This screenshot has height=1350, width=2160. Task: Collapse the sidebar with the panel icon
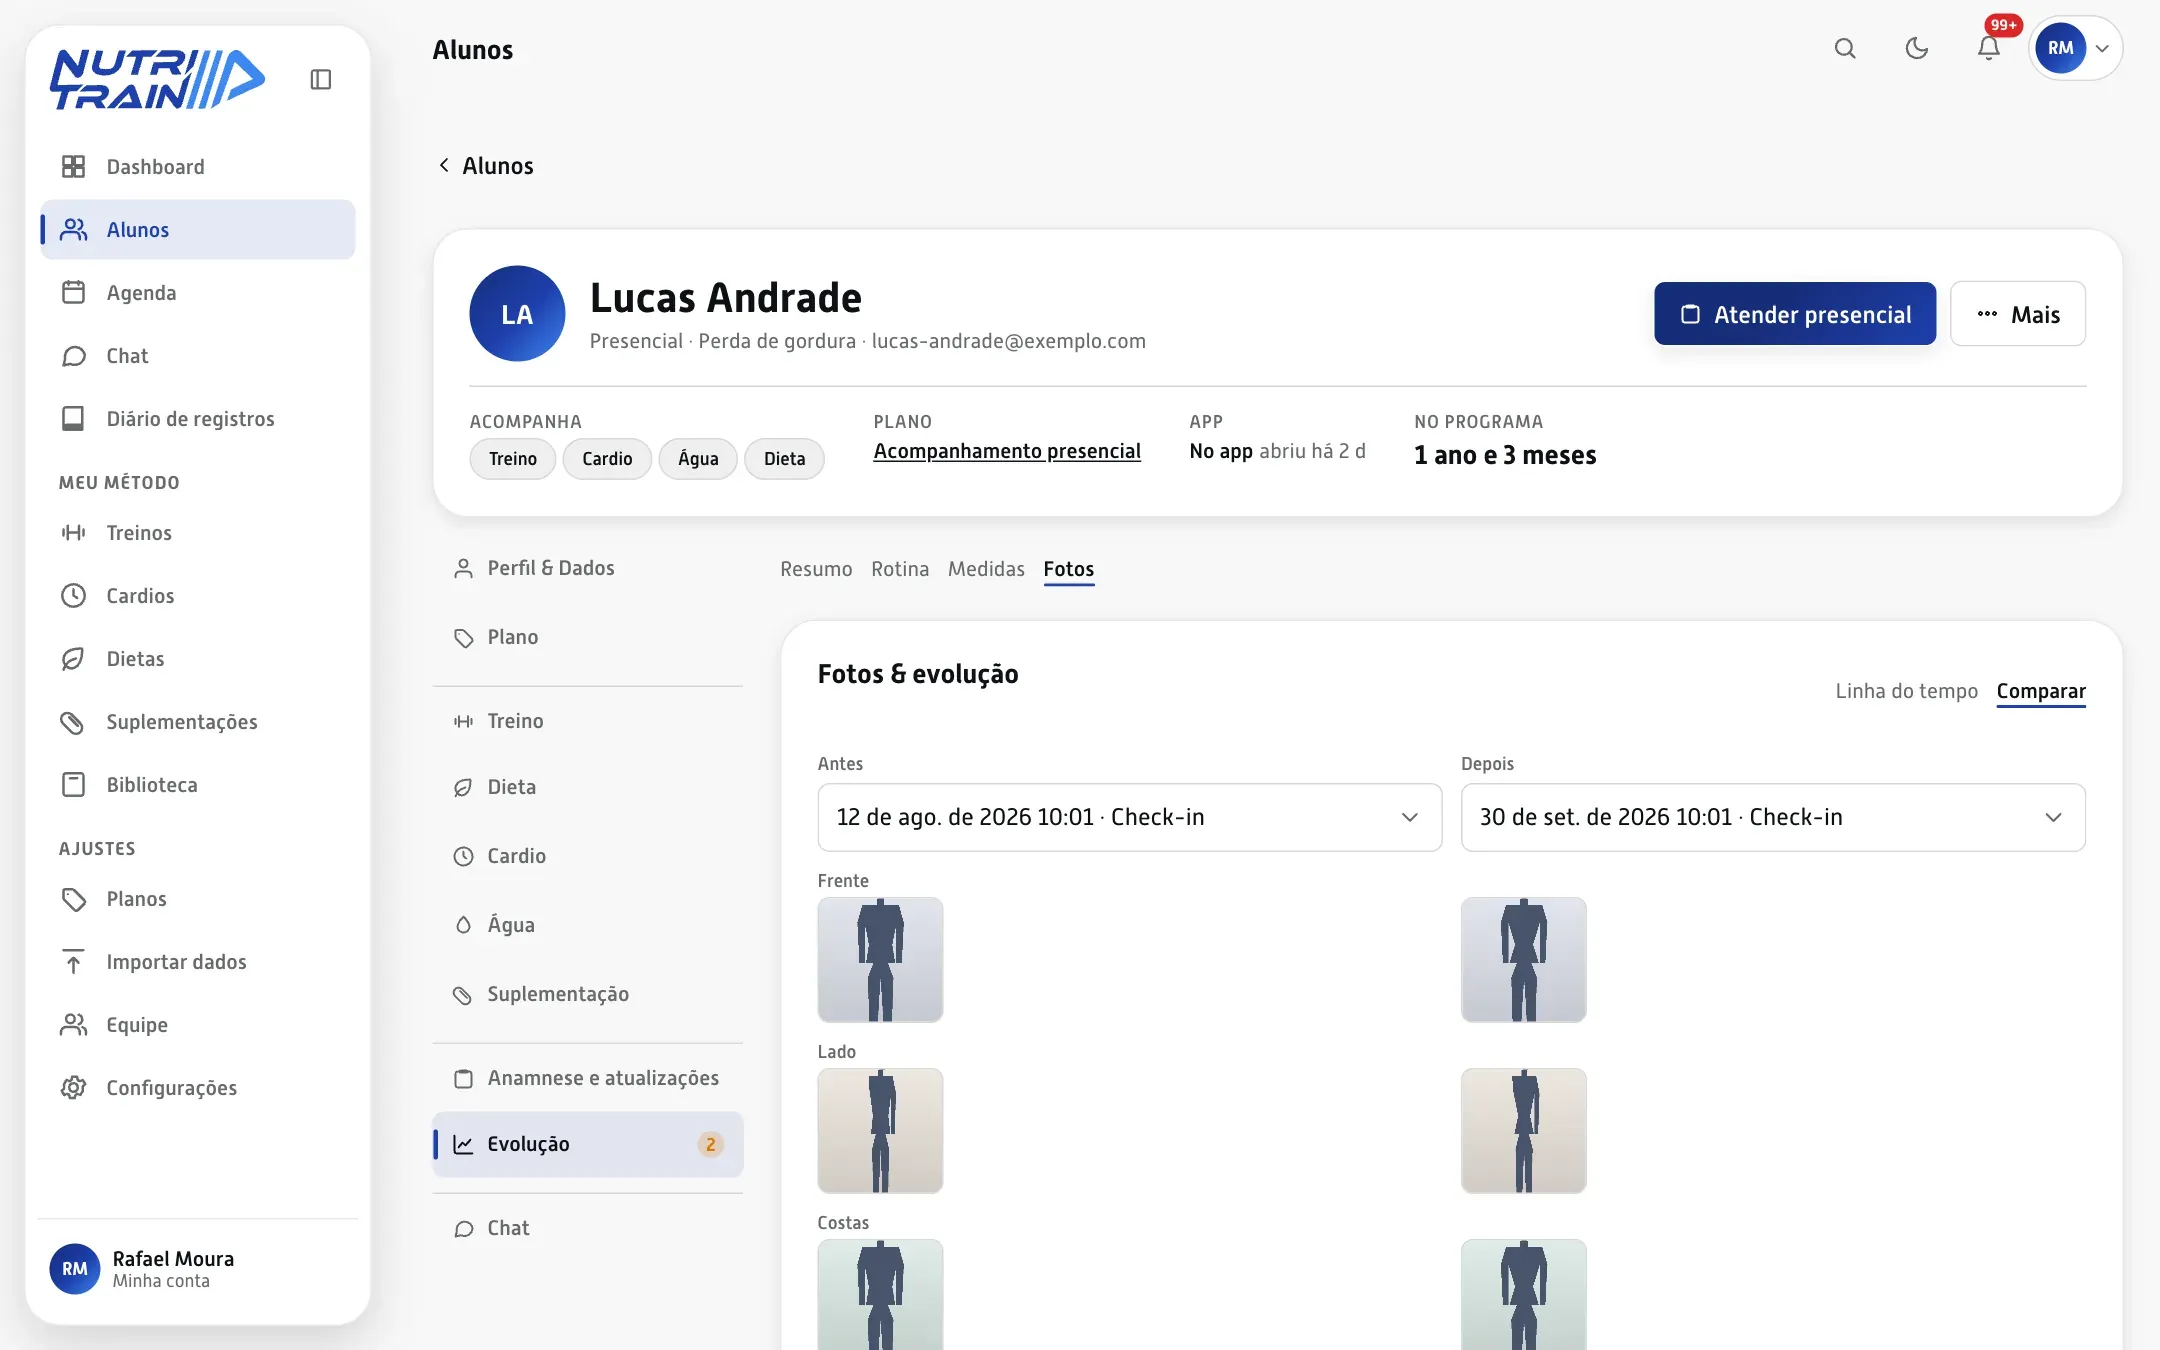(x=320, y=79)
